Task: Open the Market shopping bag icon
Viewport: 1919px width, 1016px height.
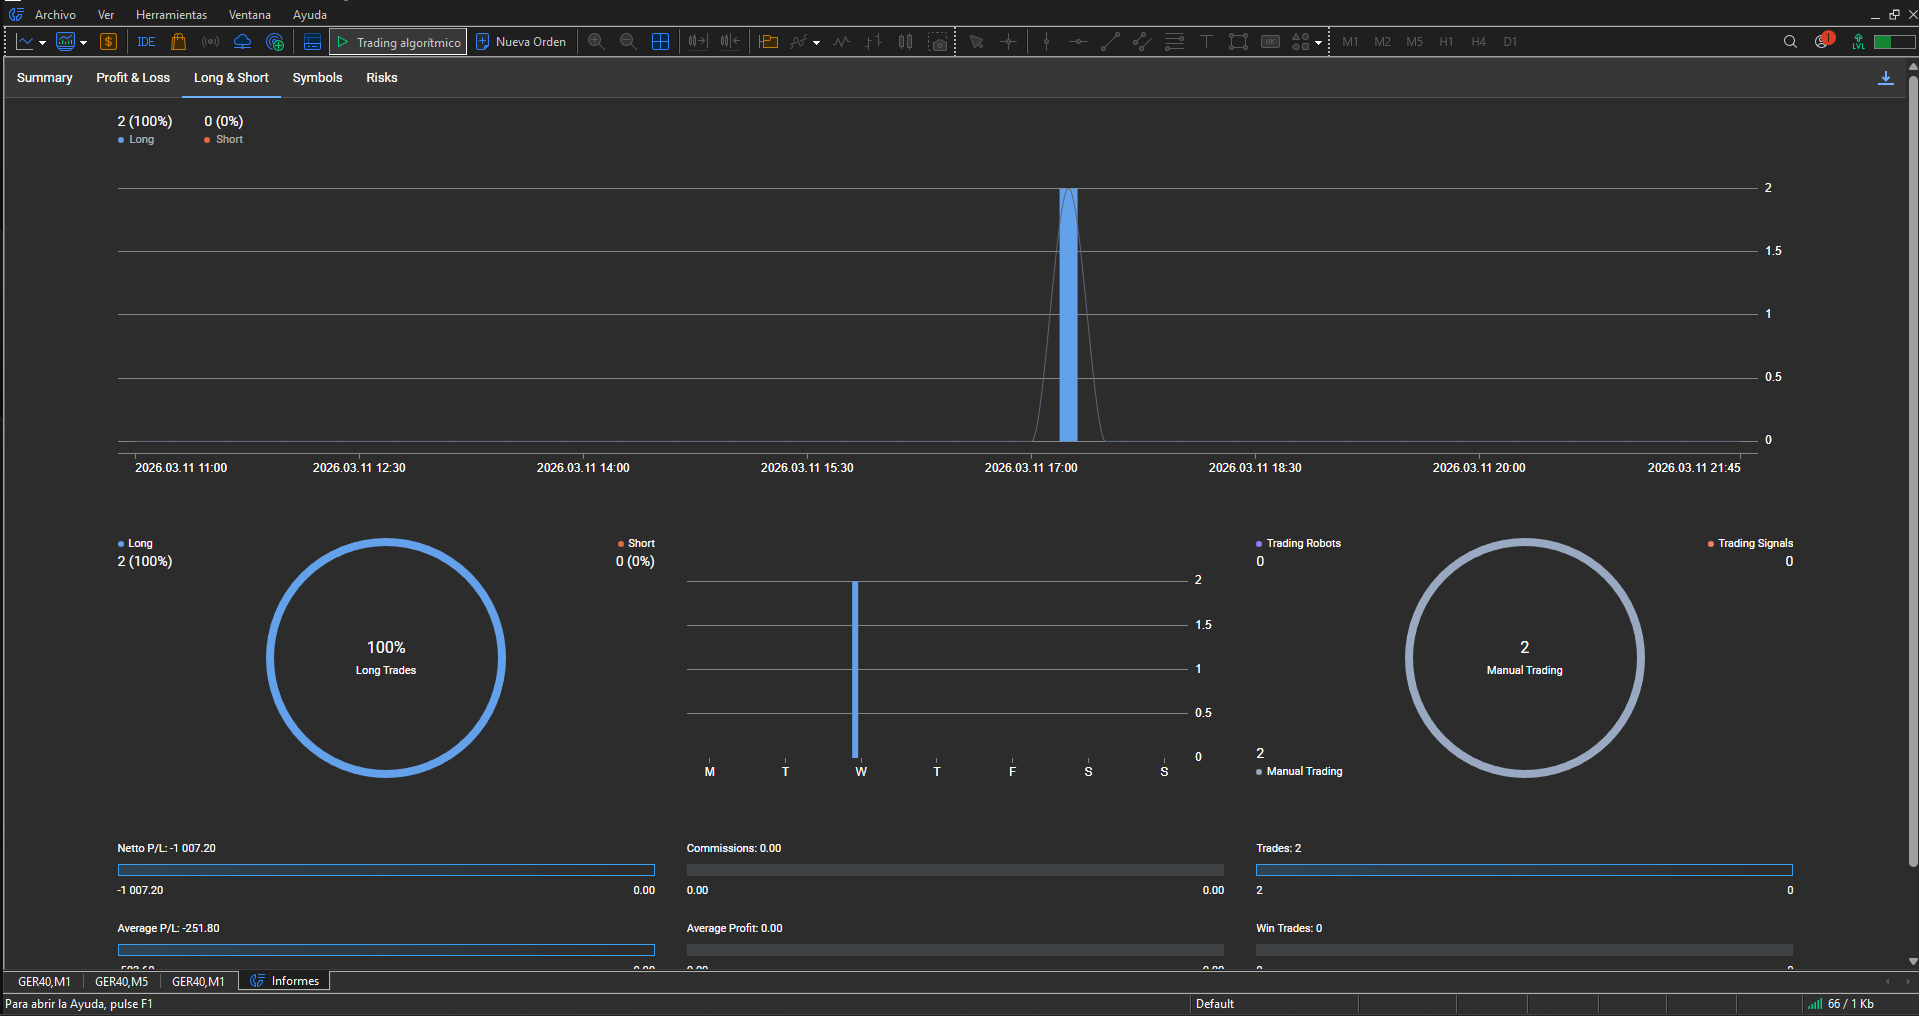Action: click(x=178, y=42)
